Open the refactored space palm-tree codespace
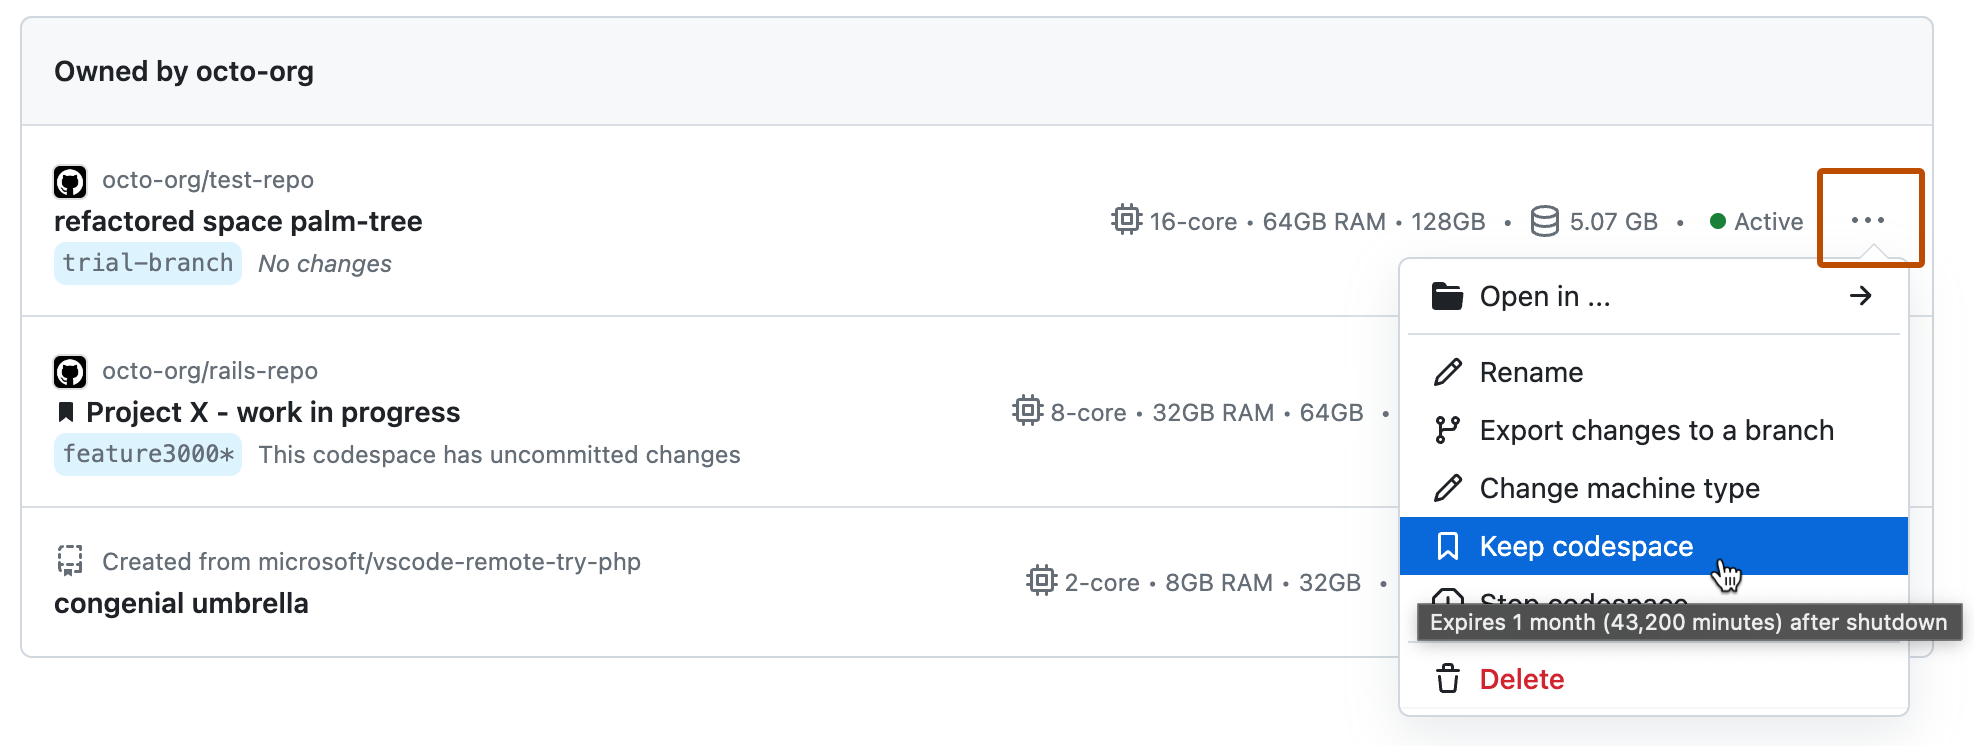This screenshot has height=746, width=1974. (237, 221)
